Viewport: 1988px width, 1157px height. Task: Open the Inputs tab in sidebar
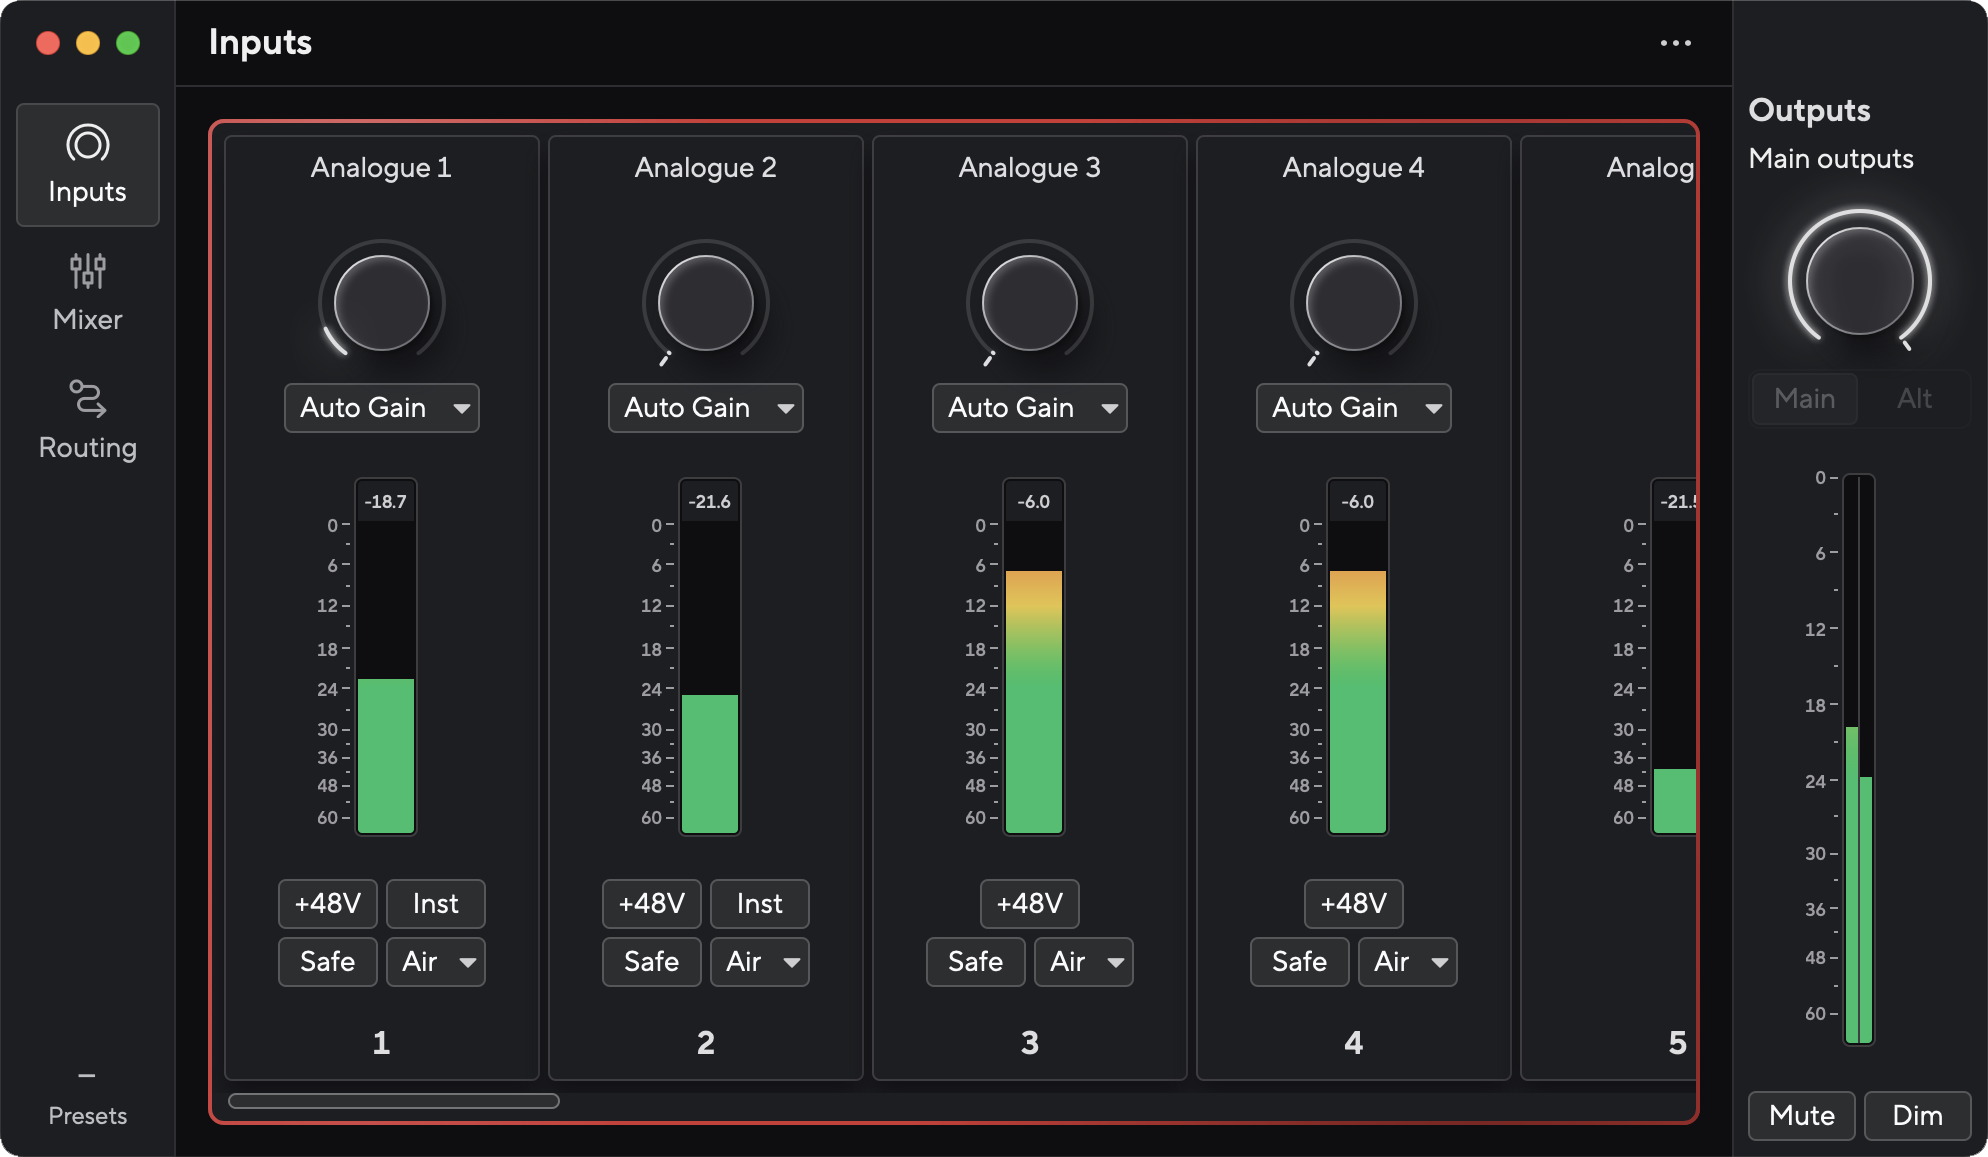[88, 165]
